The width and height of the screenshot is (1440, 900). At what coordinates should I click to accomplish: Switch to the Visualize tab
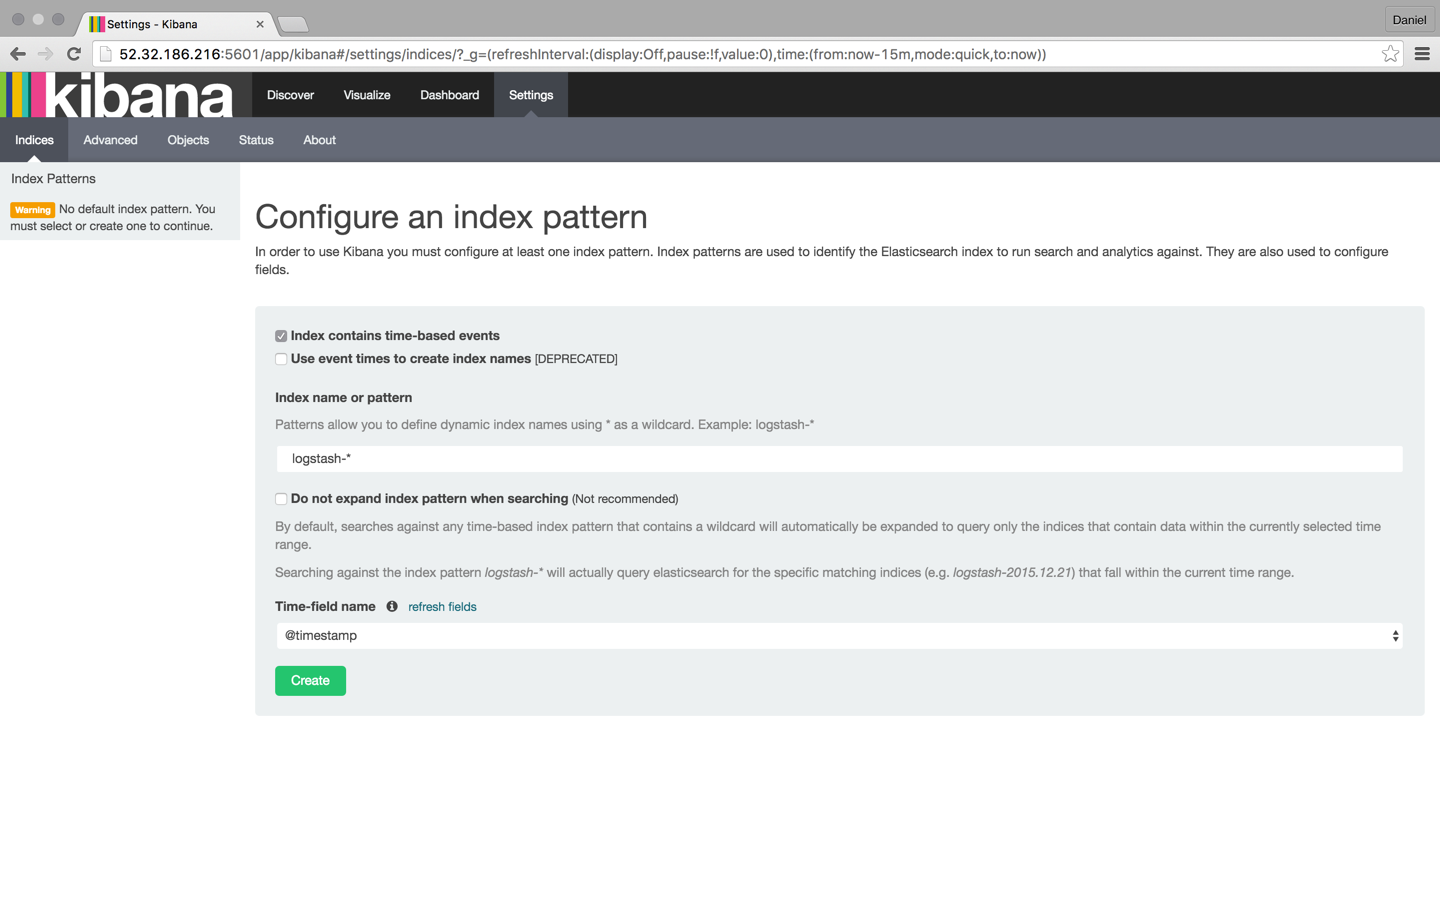(x=366, y=94)
